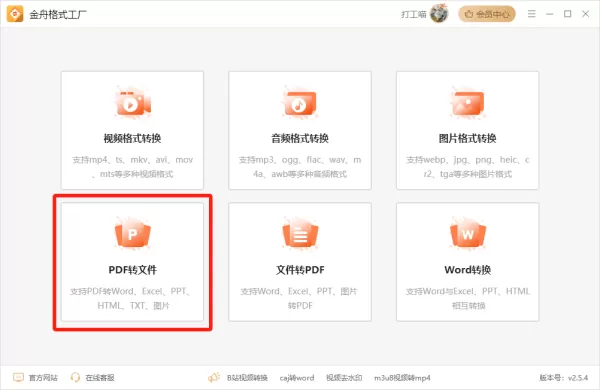Open the 会员中心 member center button
Image resolution: width=600 pixels, height=390 pixels.
487,14
